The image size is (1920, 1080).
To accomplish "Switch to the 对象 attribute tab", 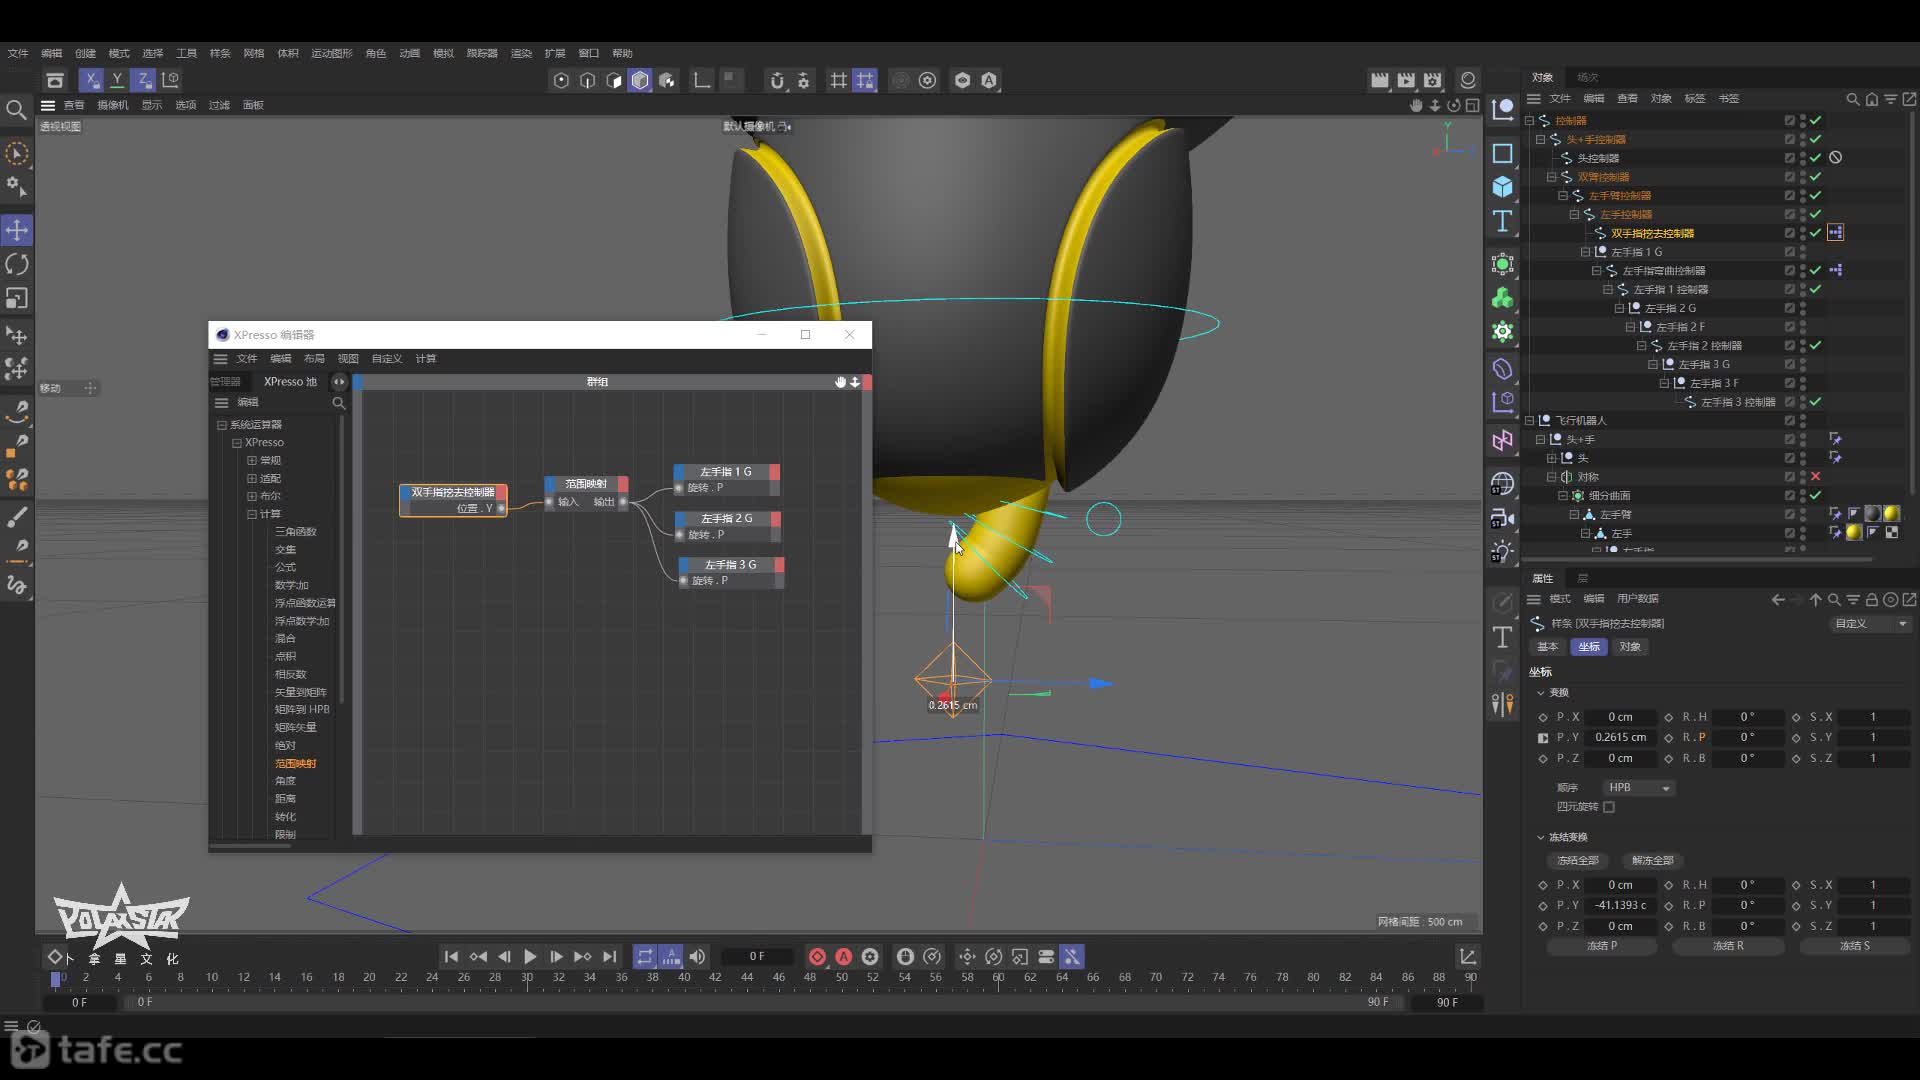I will point(1630,647).
